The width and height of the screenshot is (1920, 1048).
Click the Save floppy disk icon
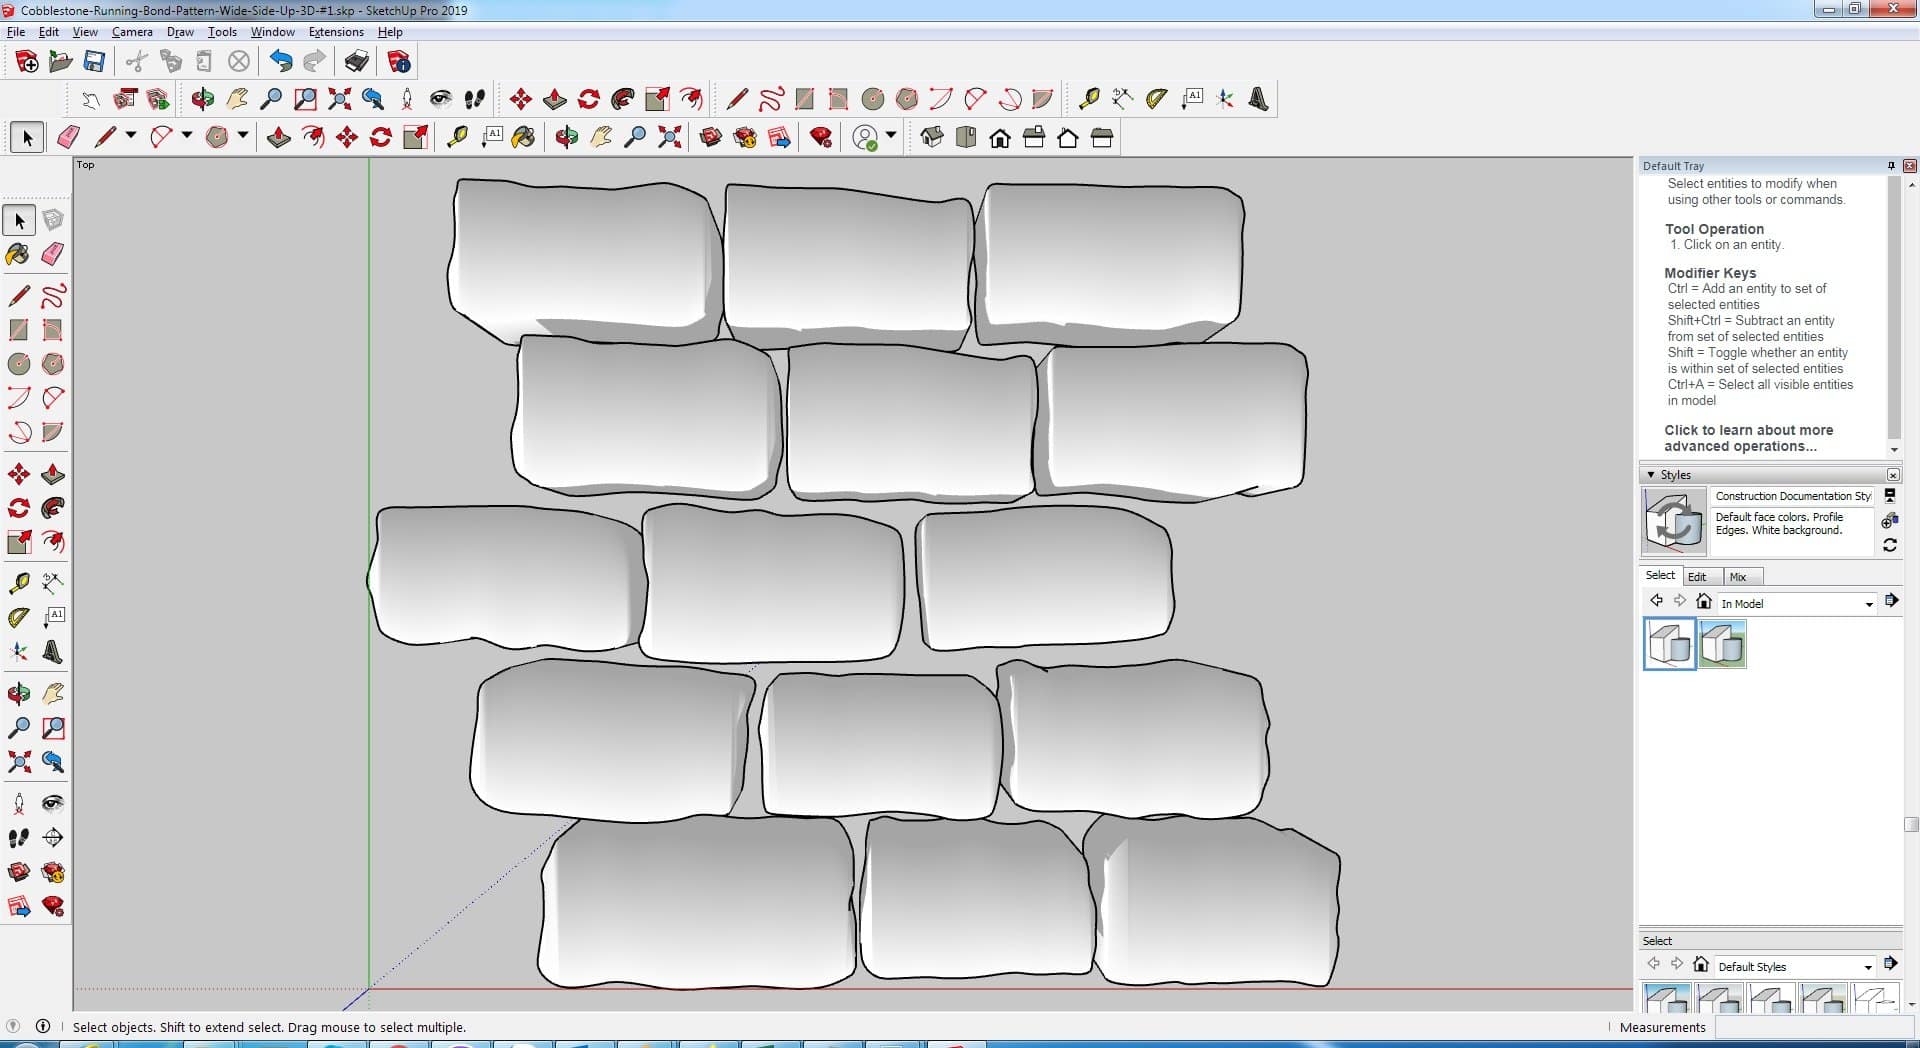(x=94, y=62)
